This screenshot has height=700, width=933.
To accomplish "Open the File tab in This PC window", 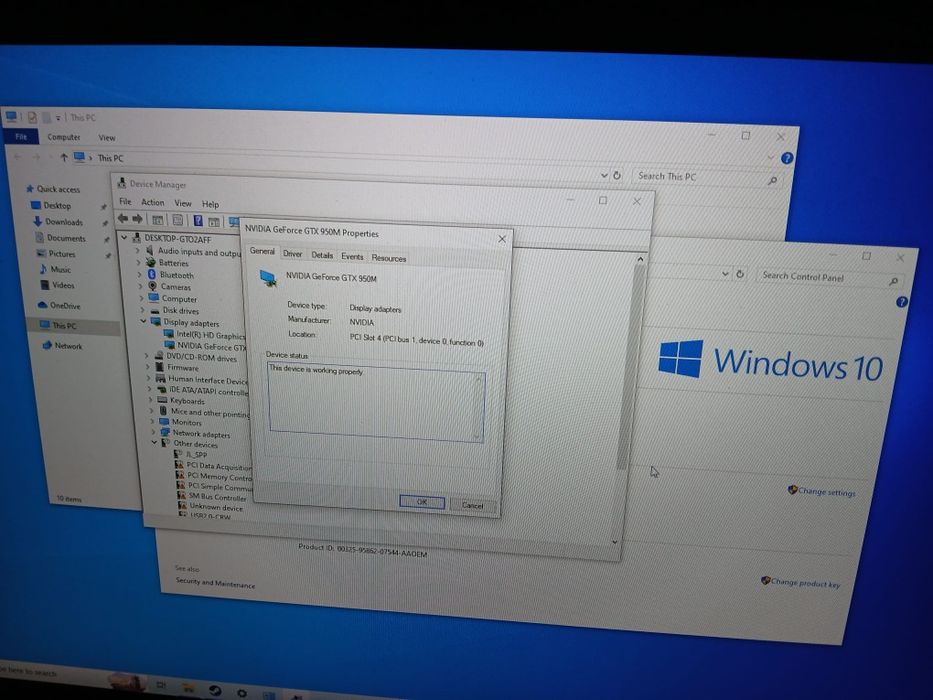I will click(21, 136).
